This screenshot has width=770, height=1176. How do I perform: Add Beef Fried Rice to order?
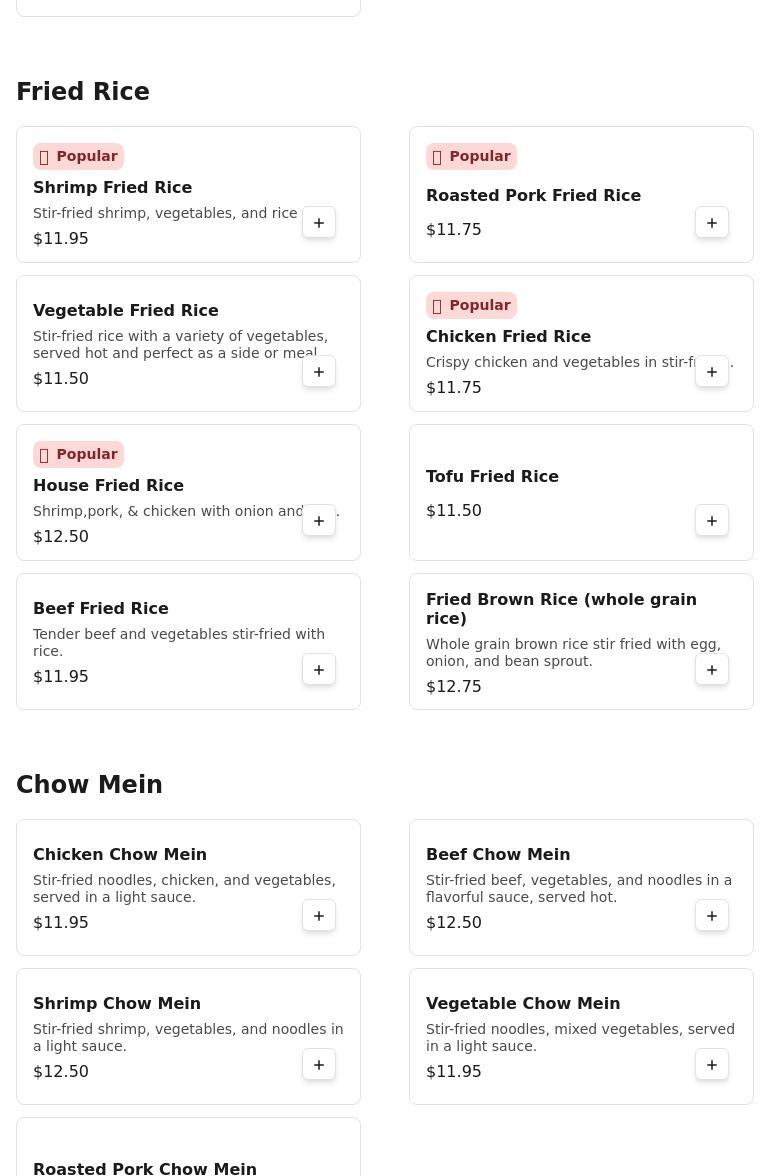click(x=319, y=670)
